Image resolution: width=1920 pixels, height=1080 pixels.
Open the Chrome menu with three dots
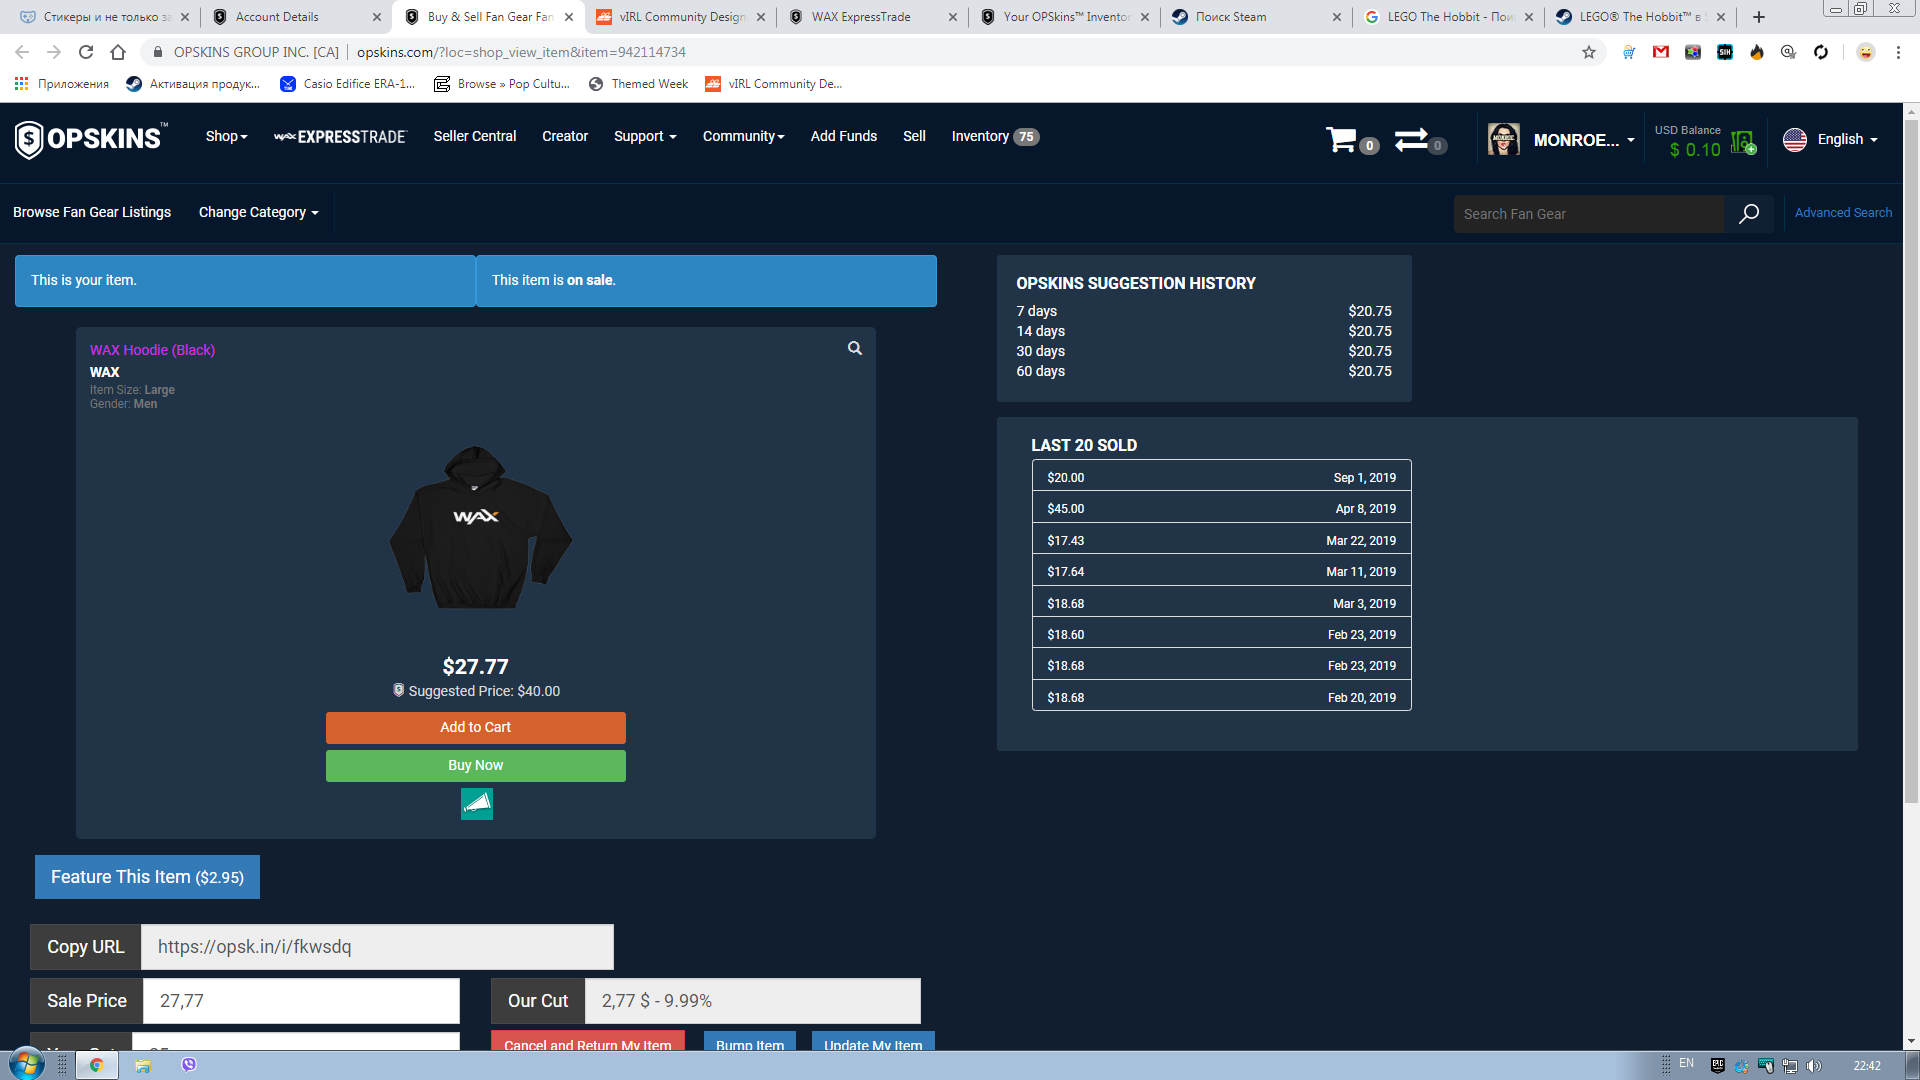click(1898, 52)
